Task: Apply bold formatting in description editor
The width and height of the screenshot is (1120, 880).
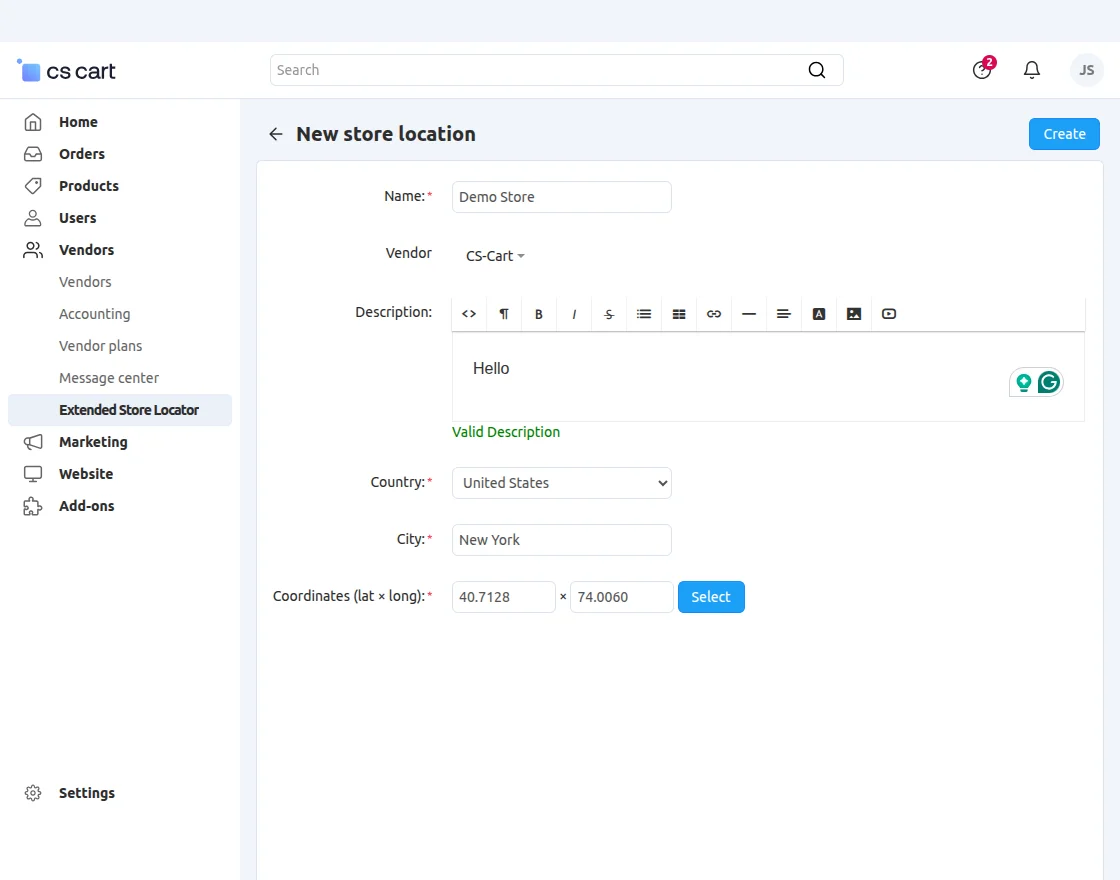Action: tap(539, 314)
